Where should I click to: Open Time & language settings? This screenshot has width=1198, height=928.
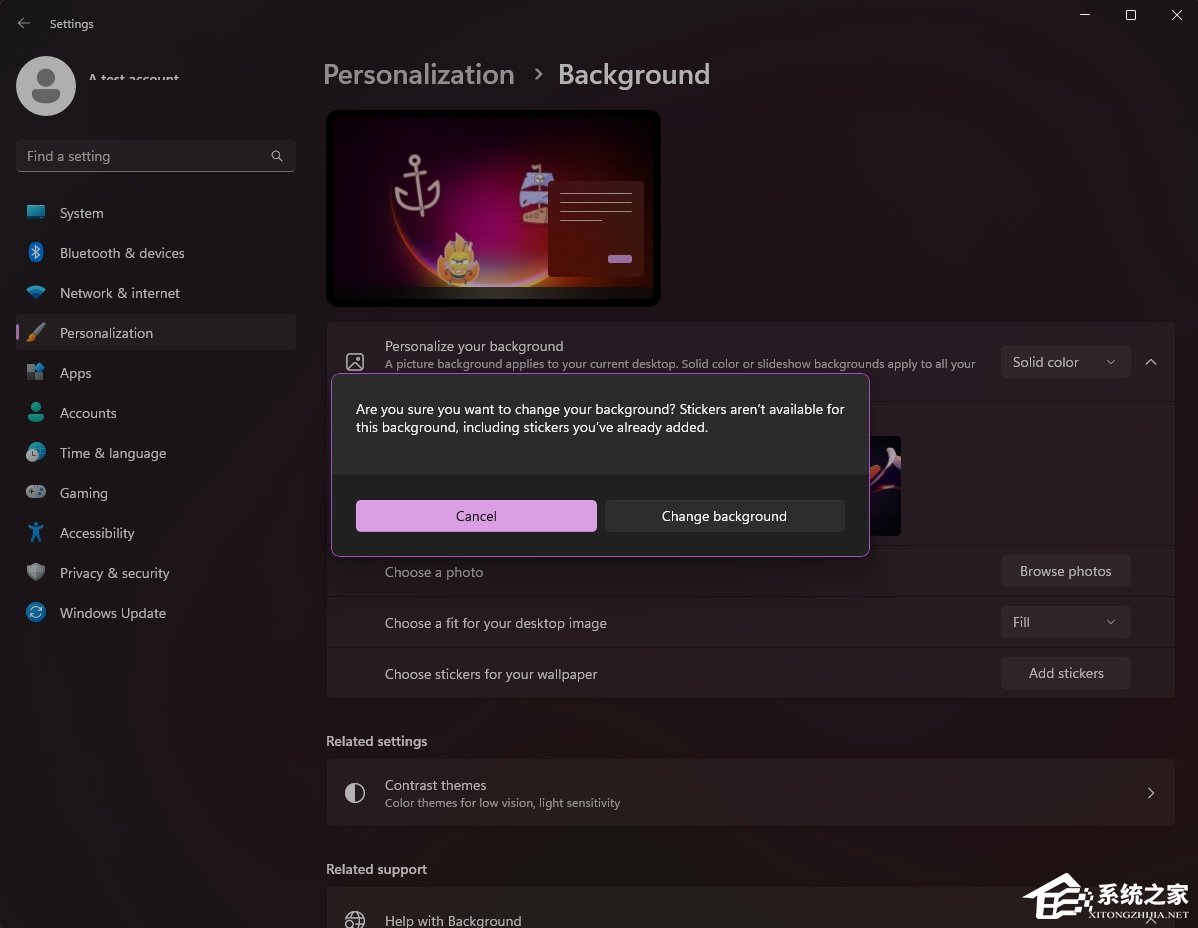coord(156,453)
